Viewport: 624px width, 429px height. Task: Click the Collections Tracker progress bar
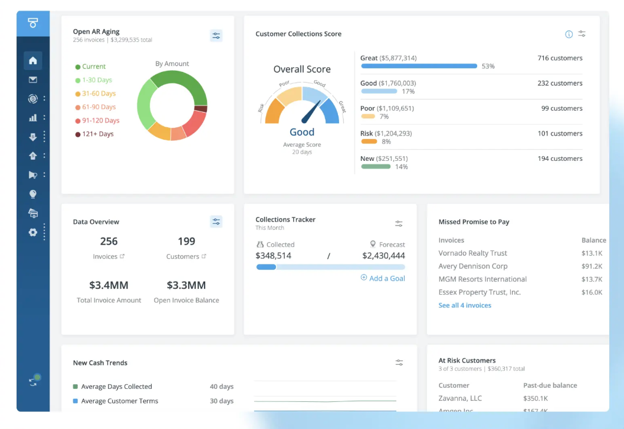(330, 267)
